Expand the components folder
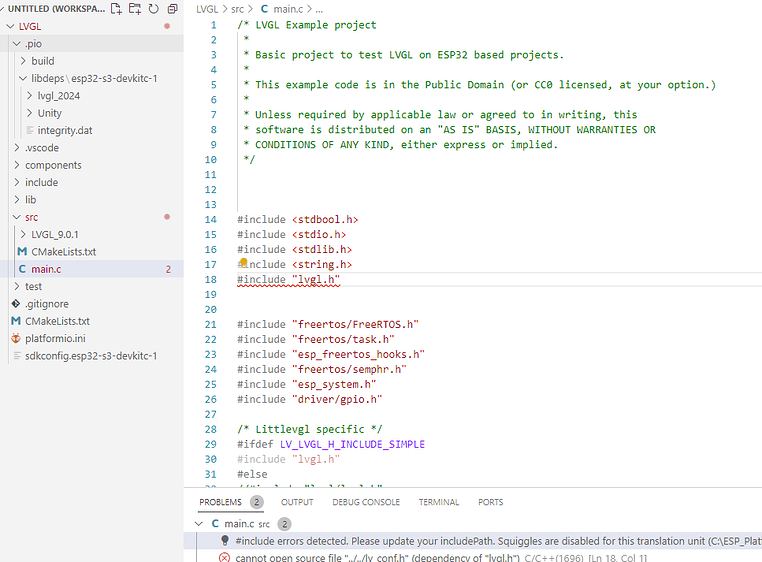This screenshot has height=562, width=762. (x=17, y=165)
